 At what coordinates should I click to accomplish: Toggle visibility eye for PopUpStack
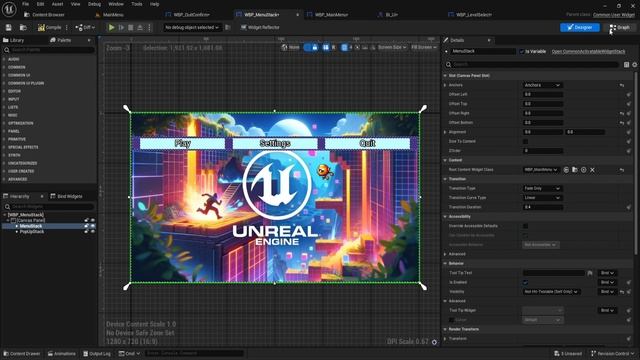click(93, 231)
